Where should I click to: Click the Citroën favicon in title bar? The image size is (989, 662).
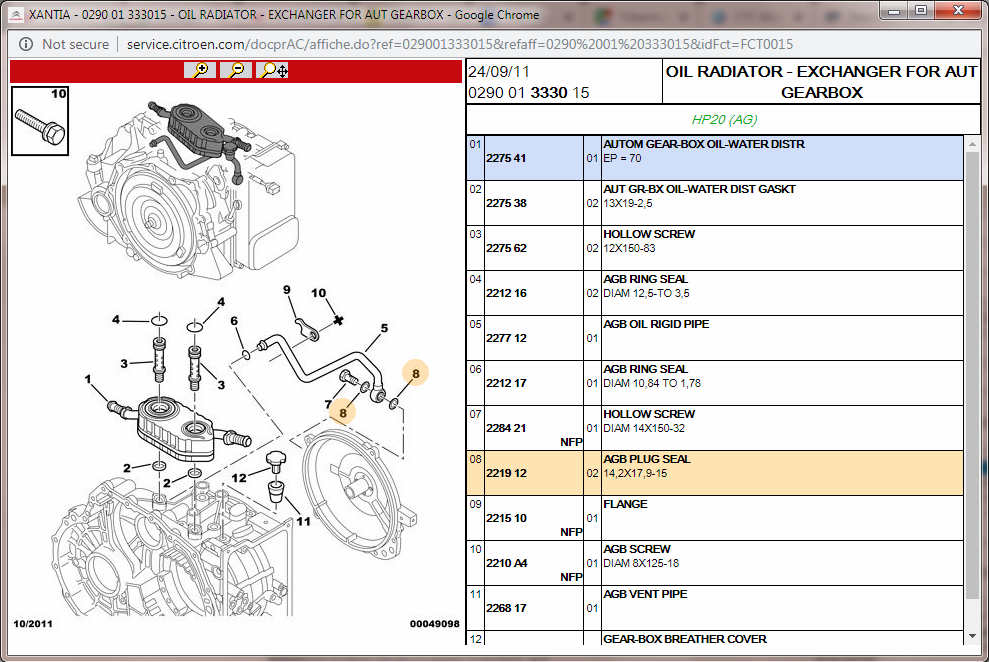16,15
